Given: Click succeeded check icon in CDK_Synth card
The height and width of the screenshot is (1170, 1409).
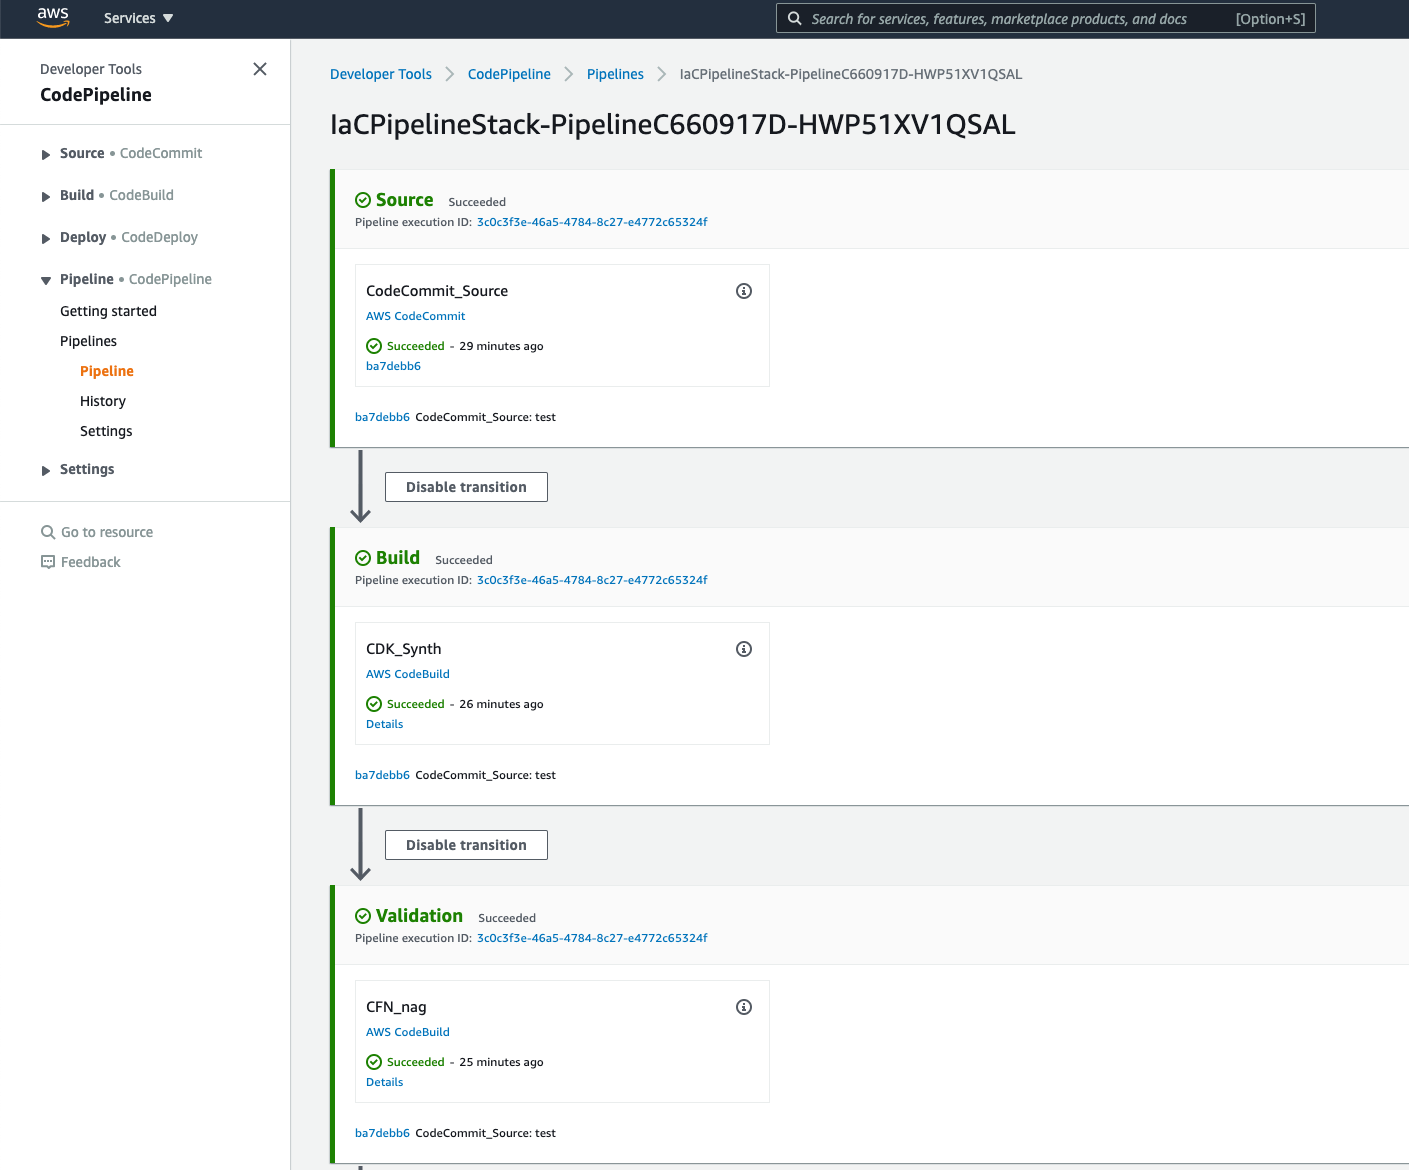Looking at the screenshot, I should click(x=374, y=704).
